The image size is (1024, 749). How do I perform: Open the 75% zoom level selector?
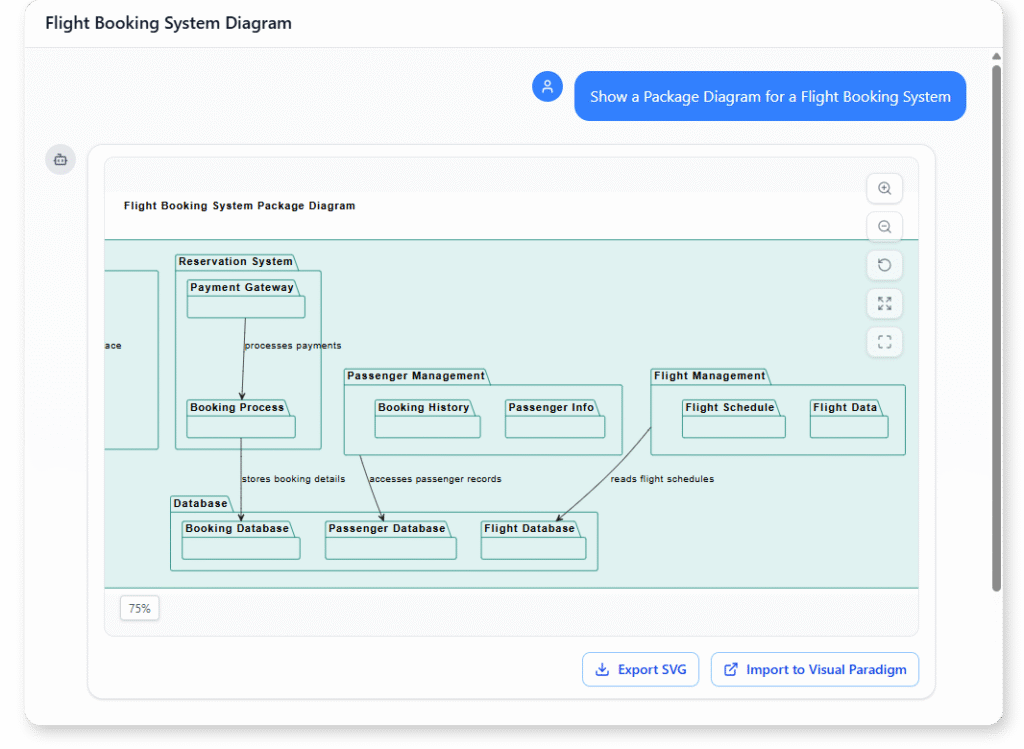pos(139,607)
